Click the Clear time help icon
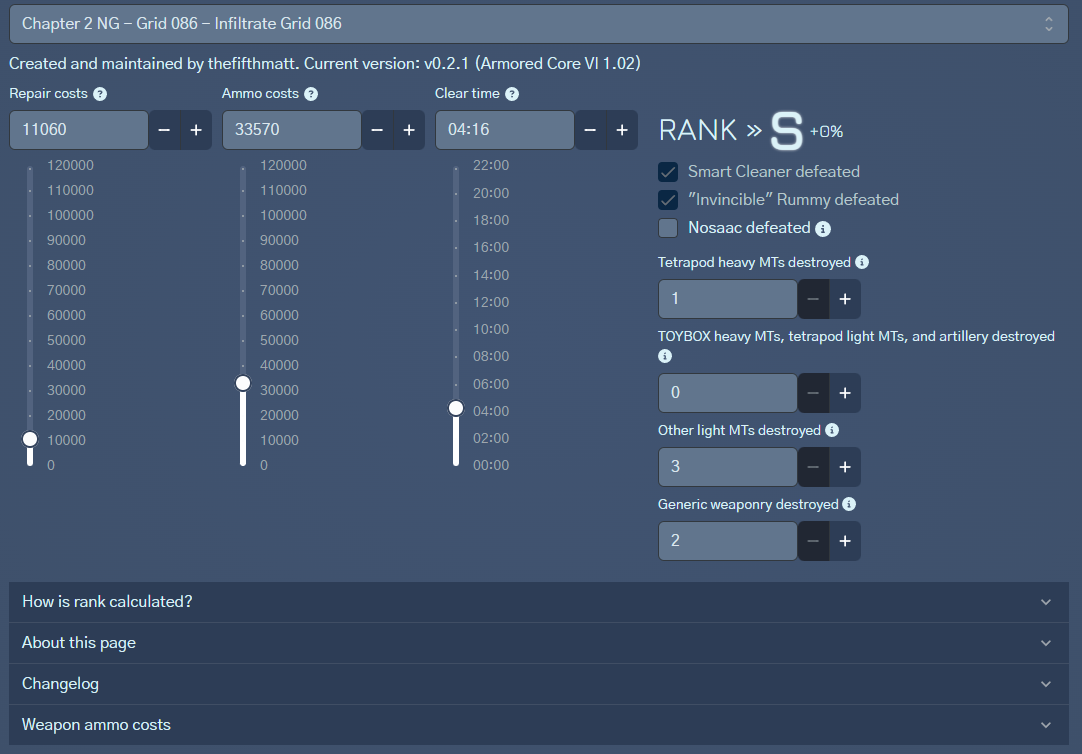Screen dimensions: 1082x754 tap(512, 94)
